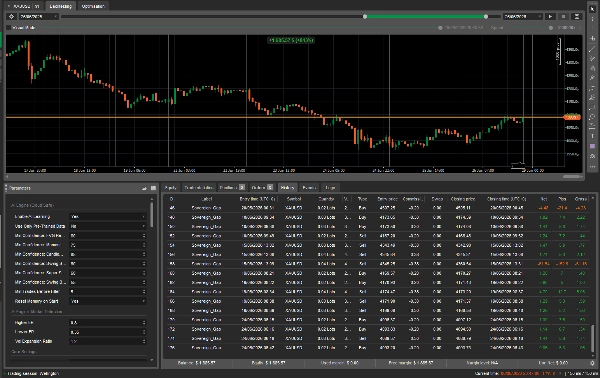
Task: Open the Logs tab
Action: pyautogui.click(x=330, y=187)
